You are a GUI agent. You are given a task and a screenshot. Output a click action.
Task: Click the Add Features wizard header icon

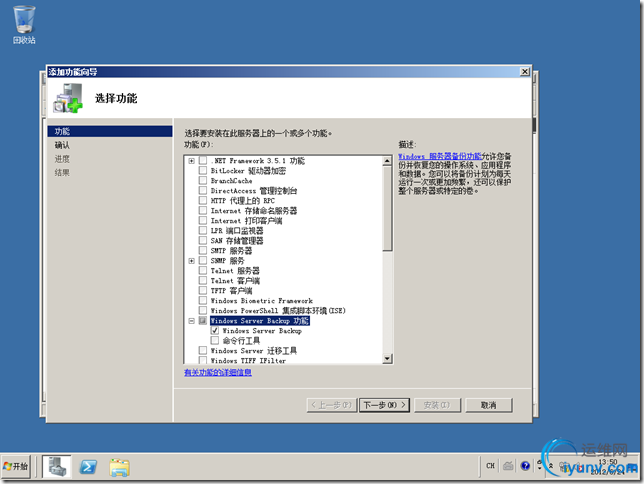pyautogui.click(x=68, y=98)
